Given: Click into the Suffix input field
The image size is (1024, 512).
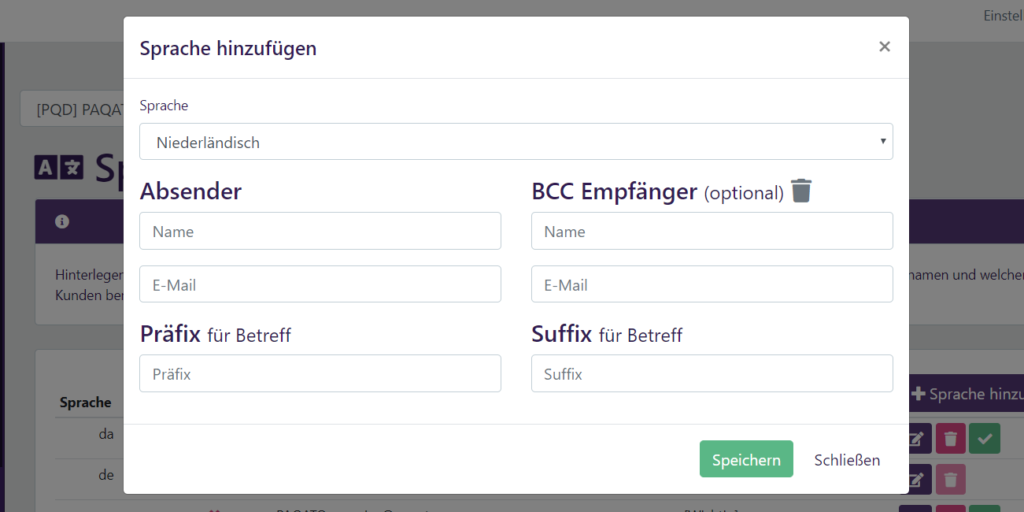Looking at the screenshot, I should [712, 374].
